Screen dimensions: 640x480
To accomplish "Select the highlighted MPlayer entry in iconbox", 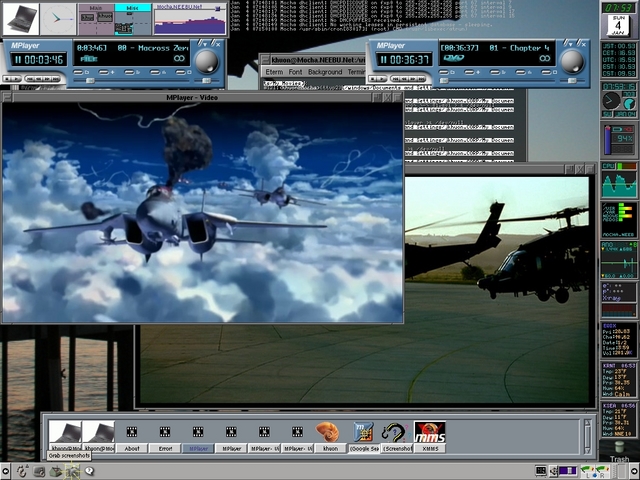I will (x=198, y=438).
